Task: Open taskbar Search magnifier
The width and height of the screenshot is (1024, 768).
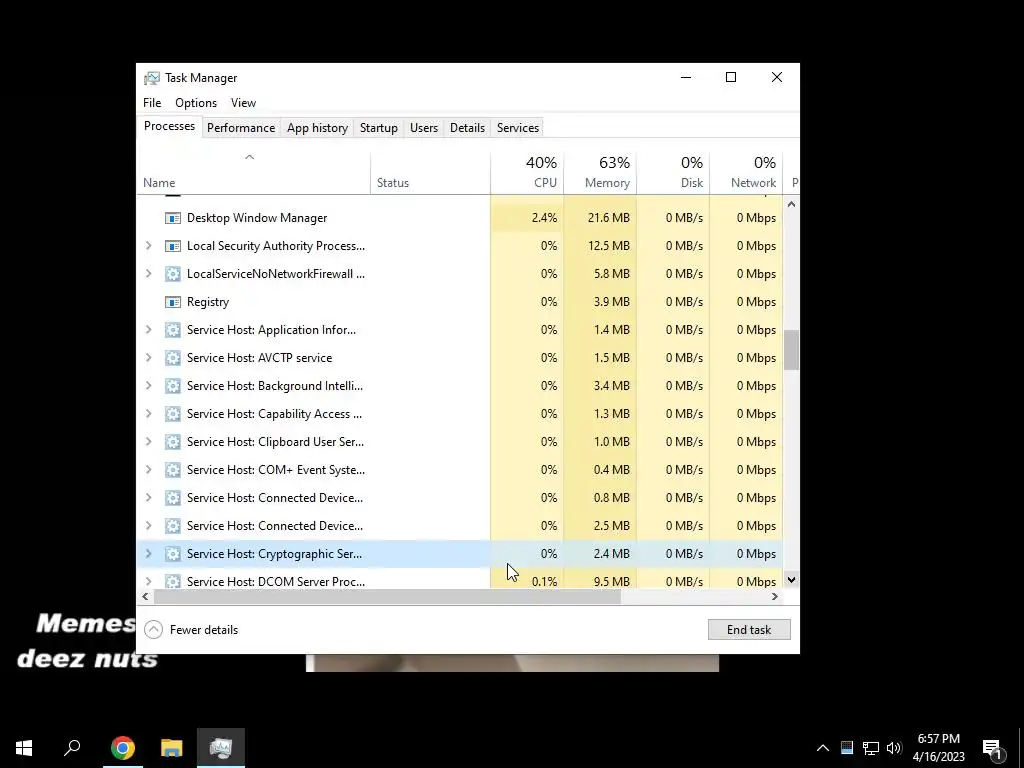Action: [x=72, y=748]
